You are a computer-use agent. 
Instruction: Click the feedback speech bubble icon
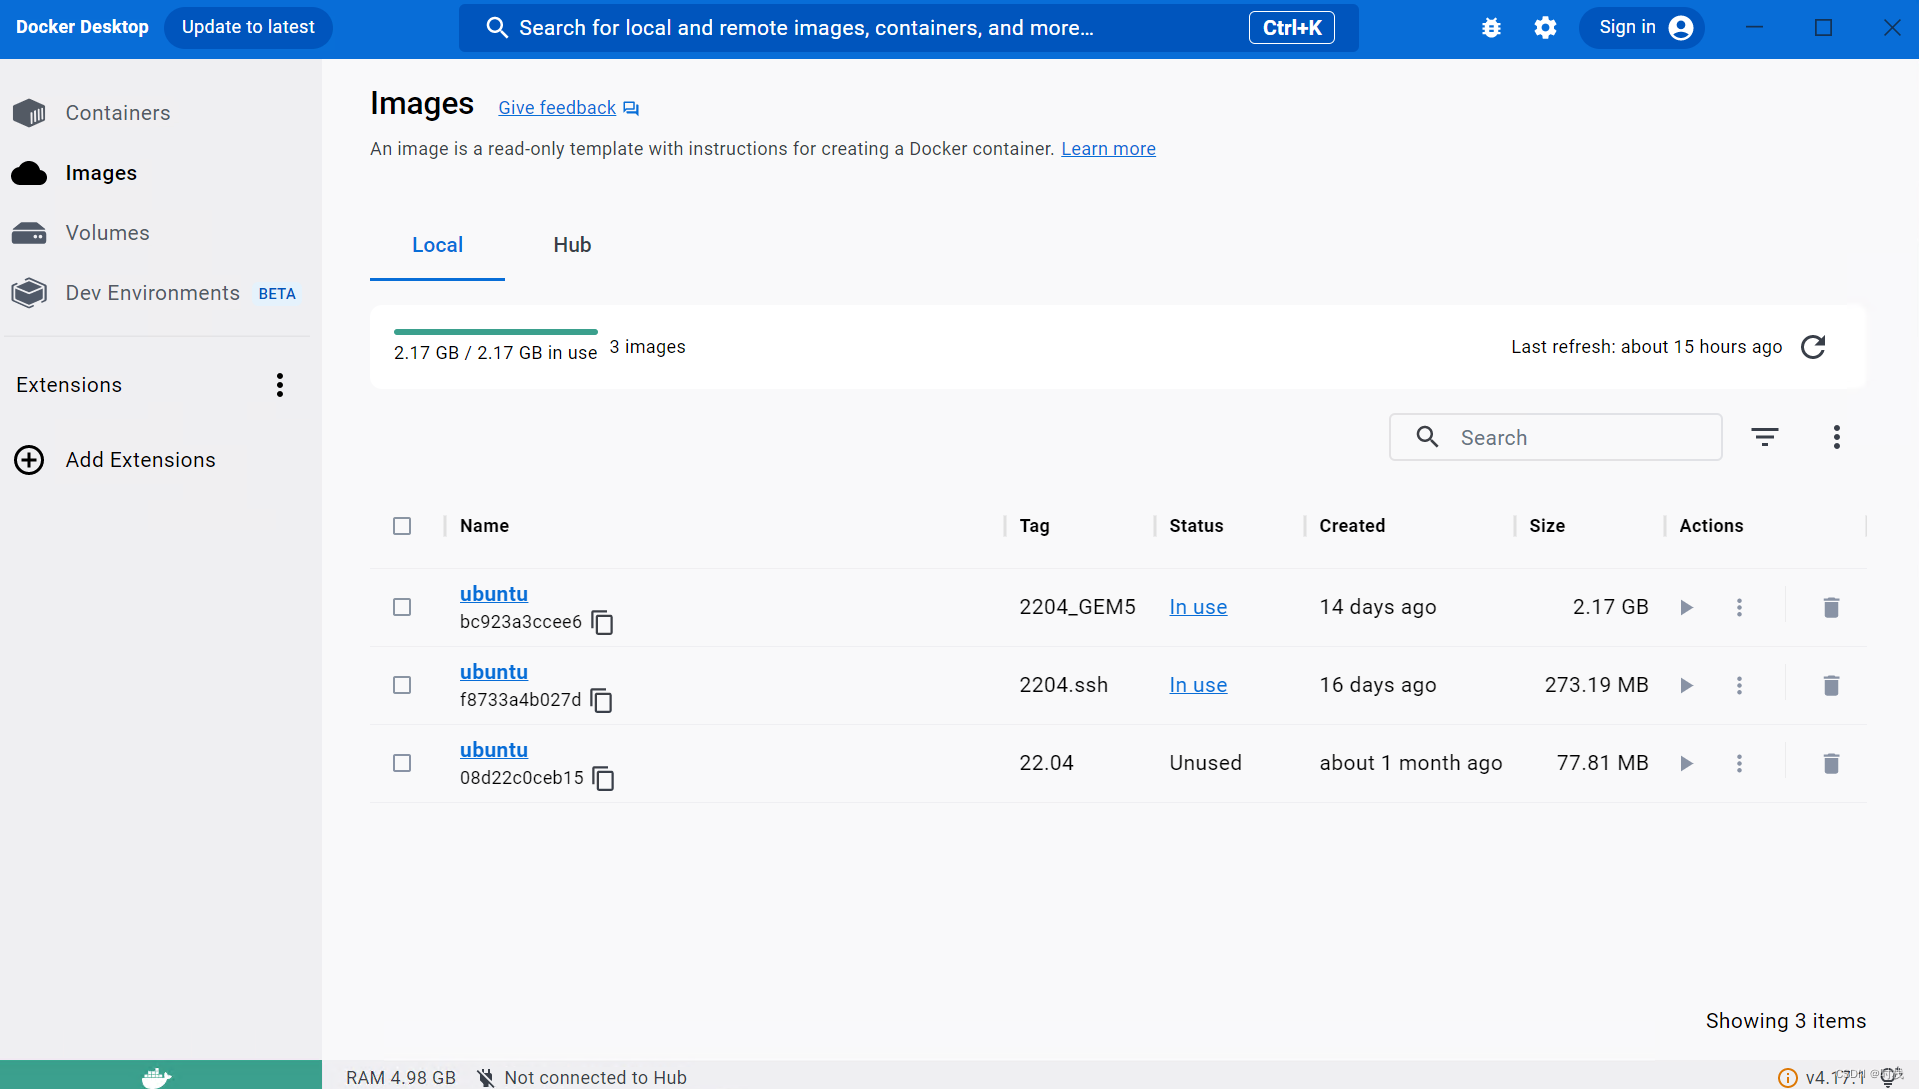[x=631, y=108]
